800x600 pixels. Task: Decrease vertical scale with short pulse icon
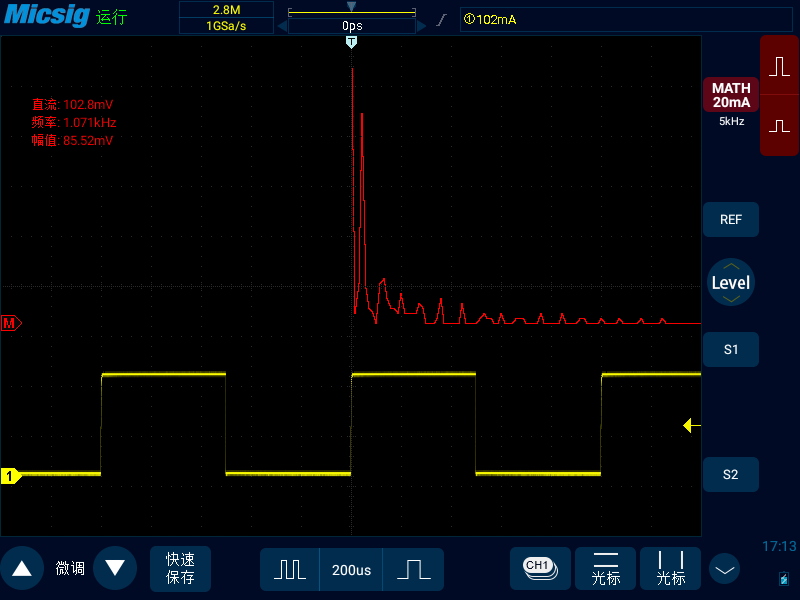779,126
